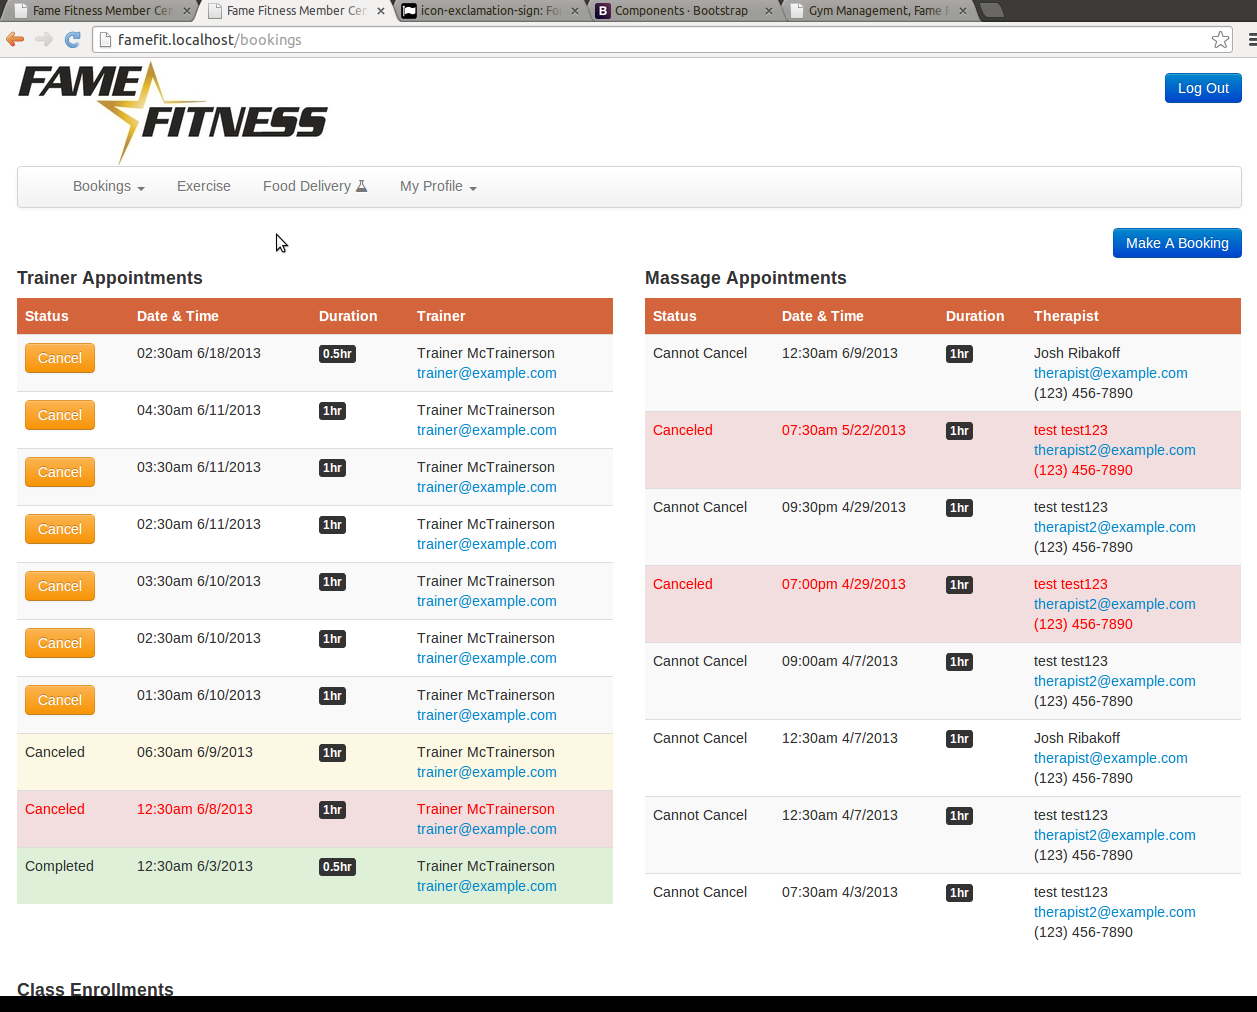Switch to the icon-exclamation-sign browser tab
This screenshot has height=1012, width=1257.
[490, 11]
